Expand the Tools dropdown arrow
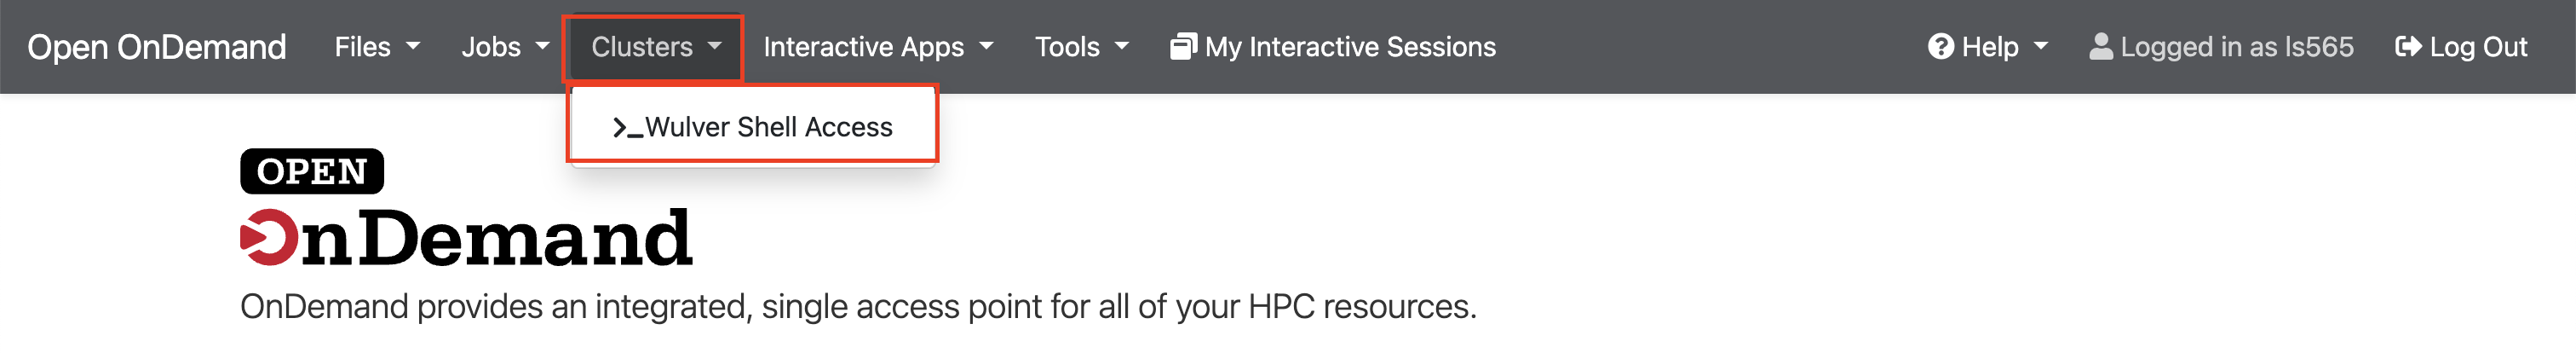The height and width of the screenshot is (353, 2576). [1121, 47]
